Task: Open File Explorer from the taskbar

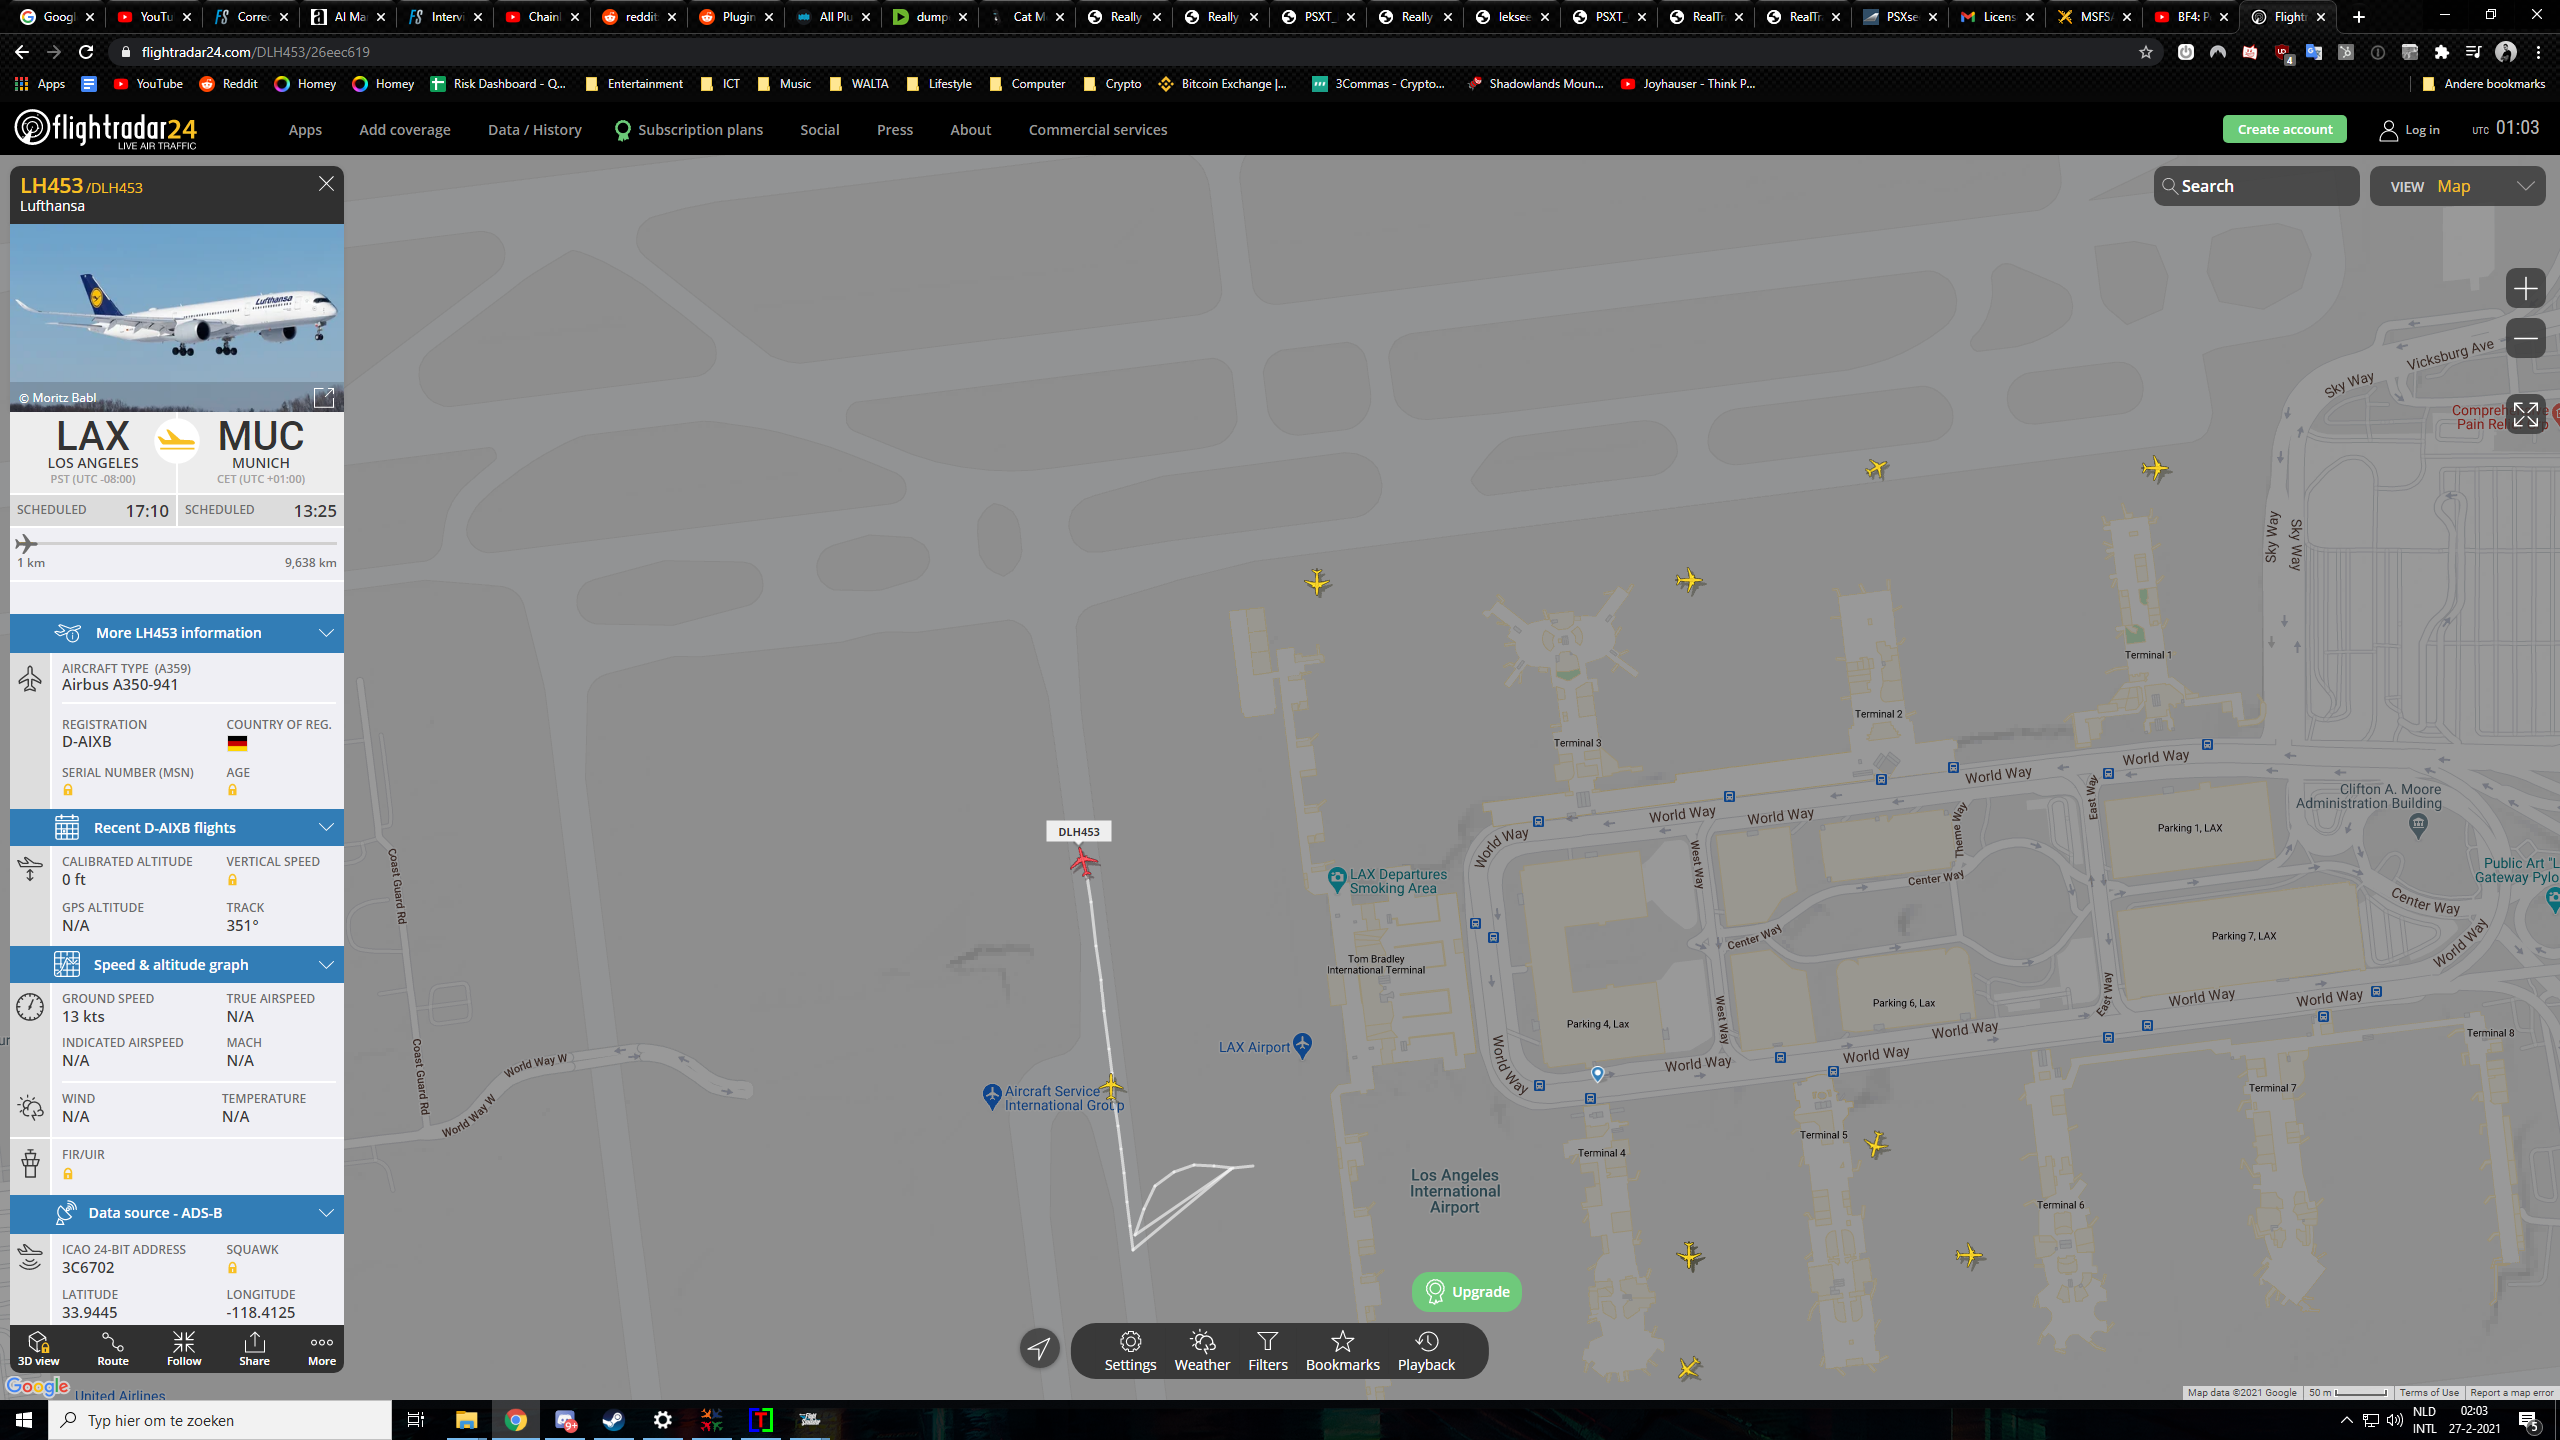Action: (466, 1420)
